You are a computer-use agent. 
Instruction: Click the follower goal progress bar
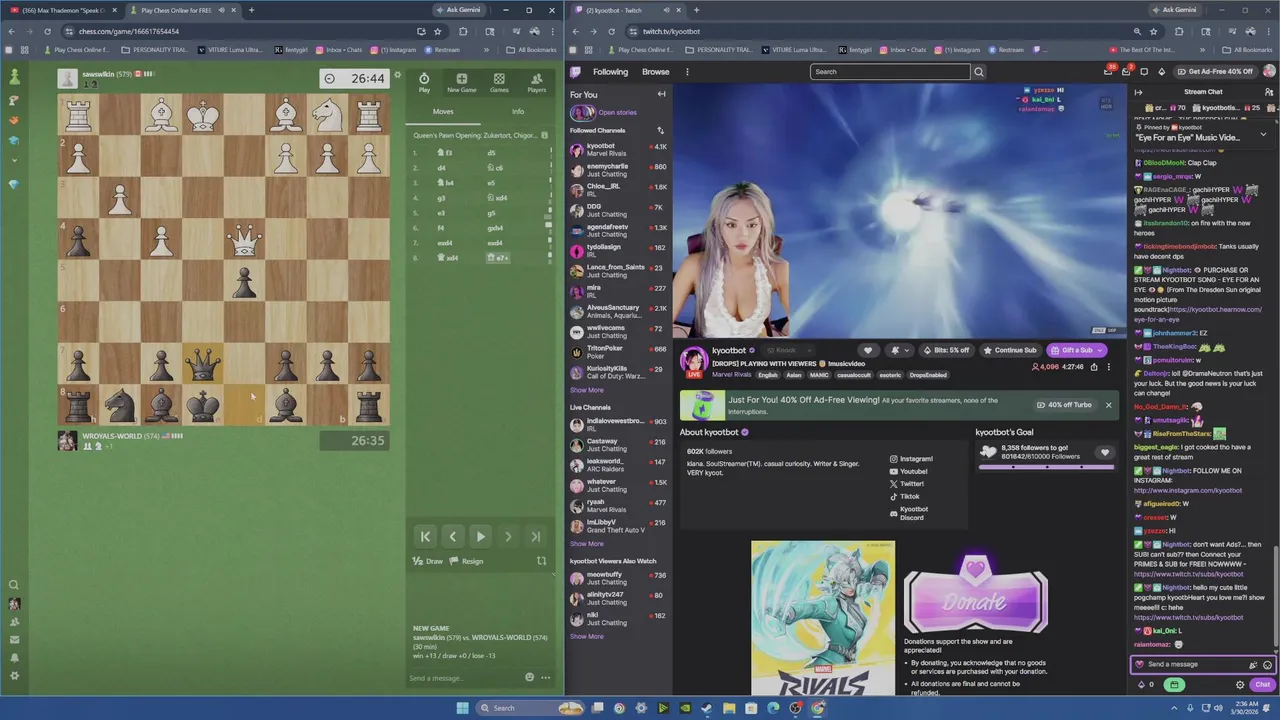tap(1047, 467)
